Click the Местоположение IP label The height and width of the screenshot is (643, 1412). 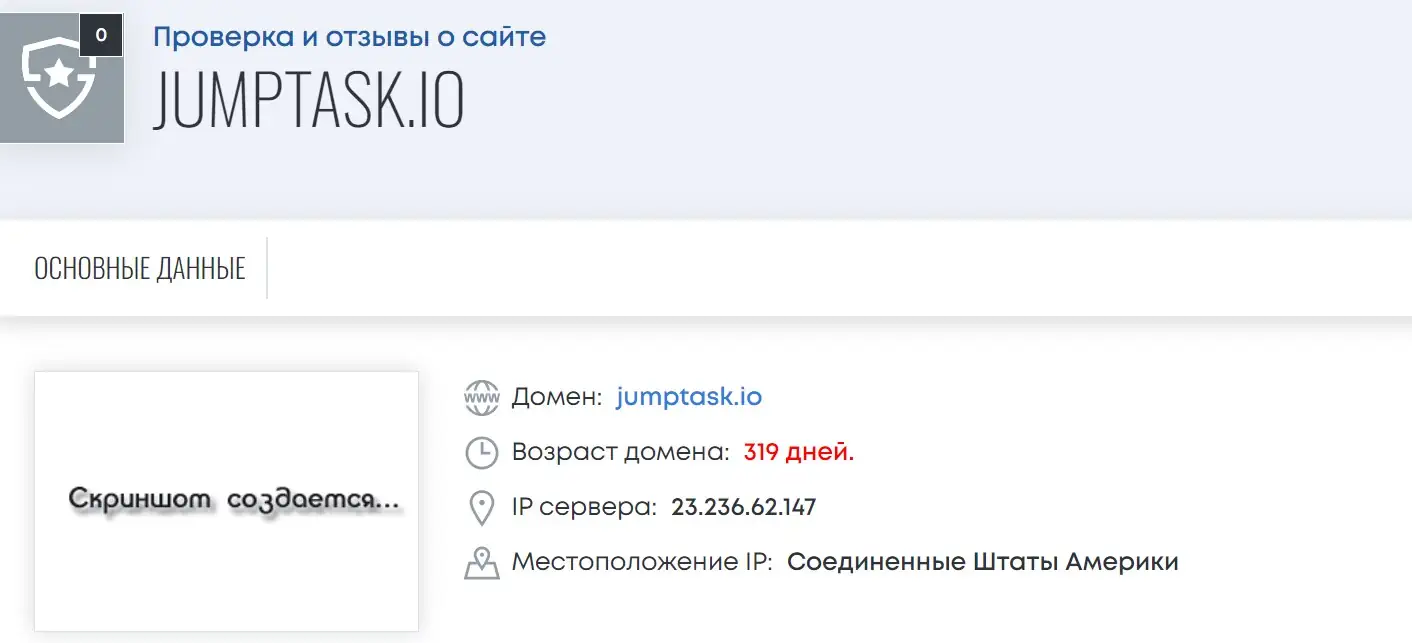coord(642,562)
